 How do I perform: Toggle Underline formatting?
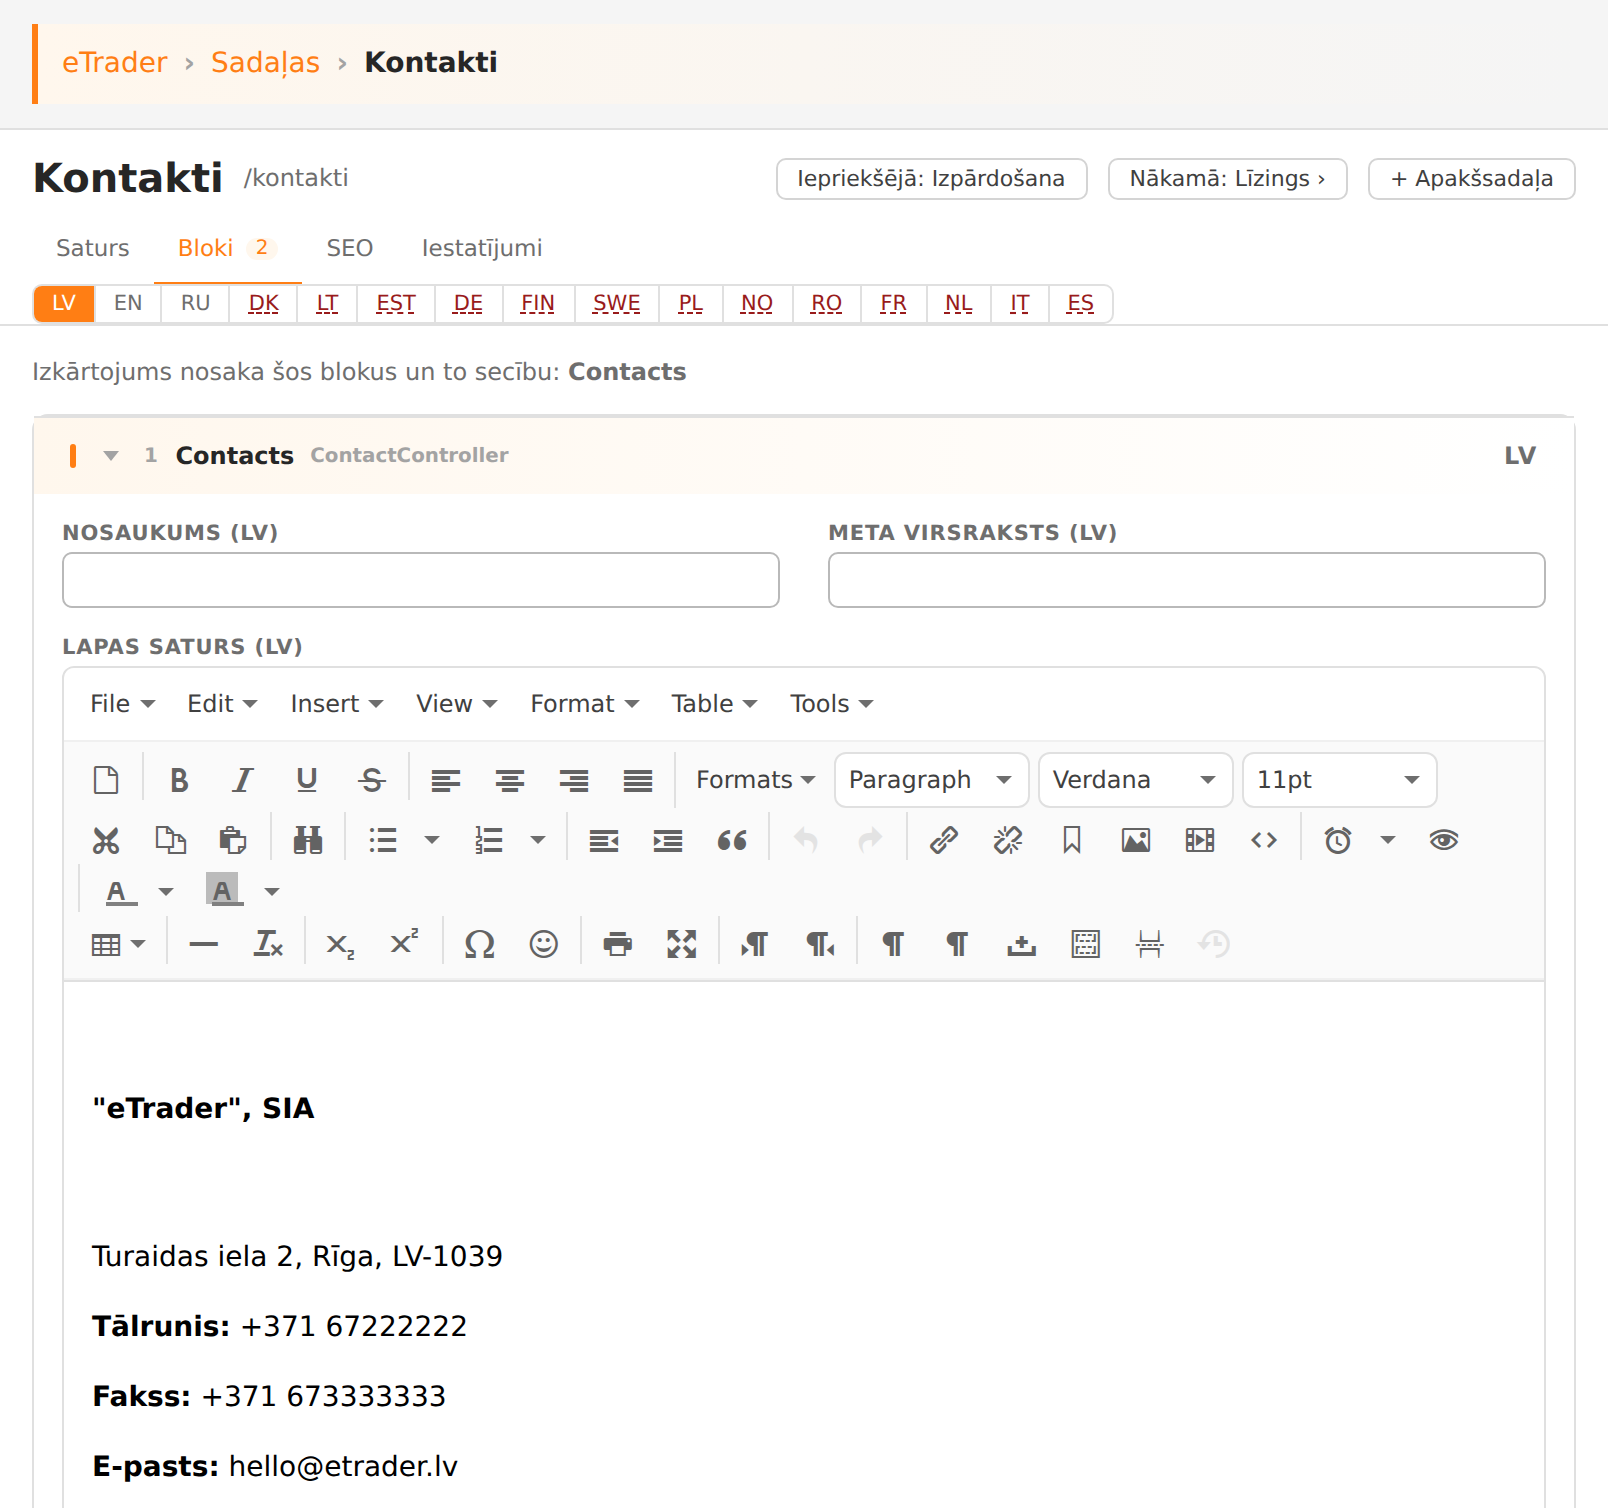tap(307, 780)
